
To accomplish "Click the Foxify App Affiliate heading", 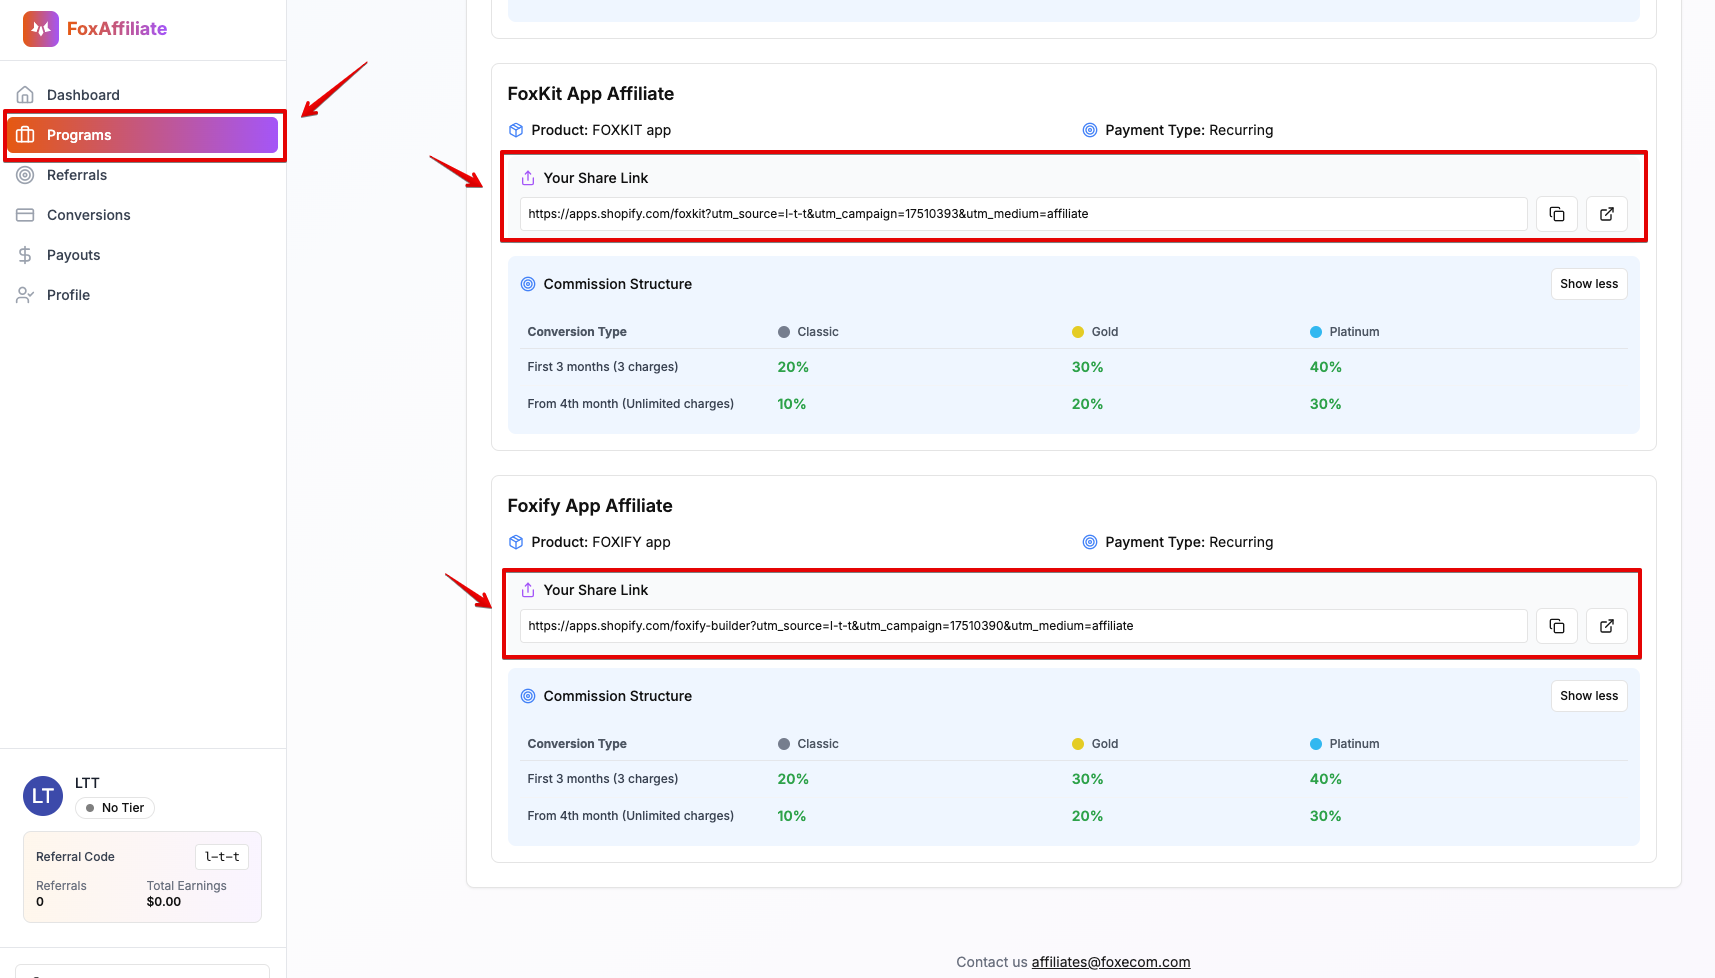I will 590,506.
